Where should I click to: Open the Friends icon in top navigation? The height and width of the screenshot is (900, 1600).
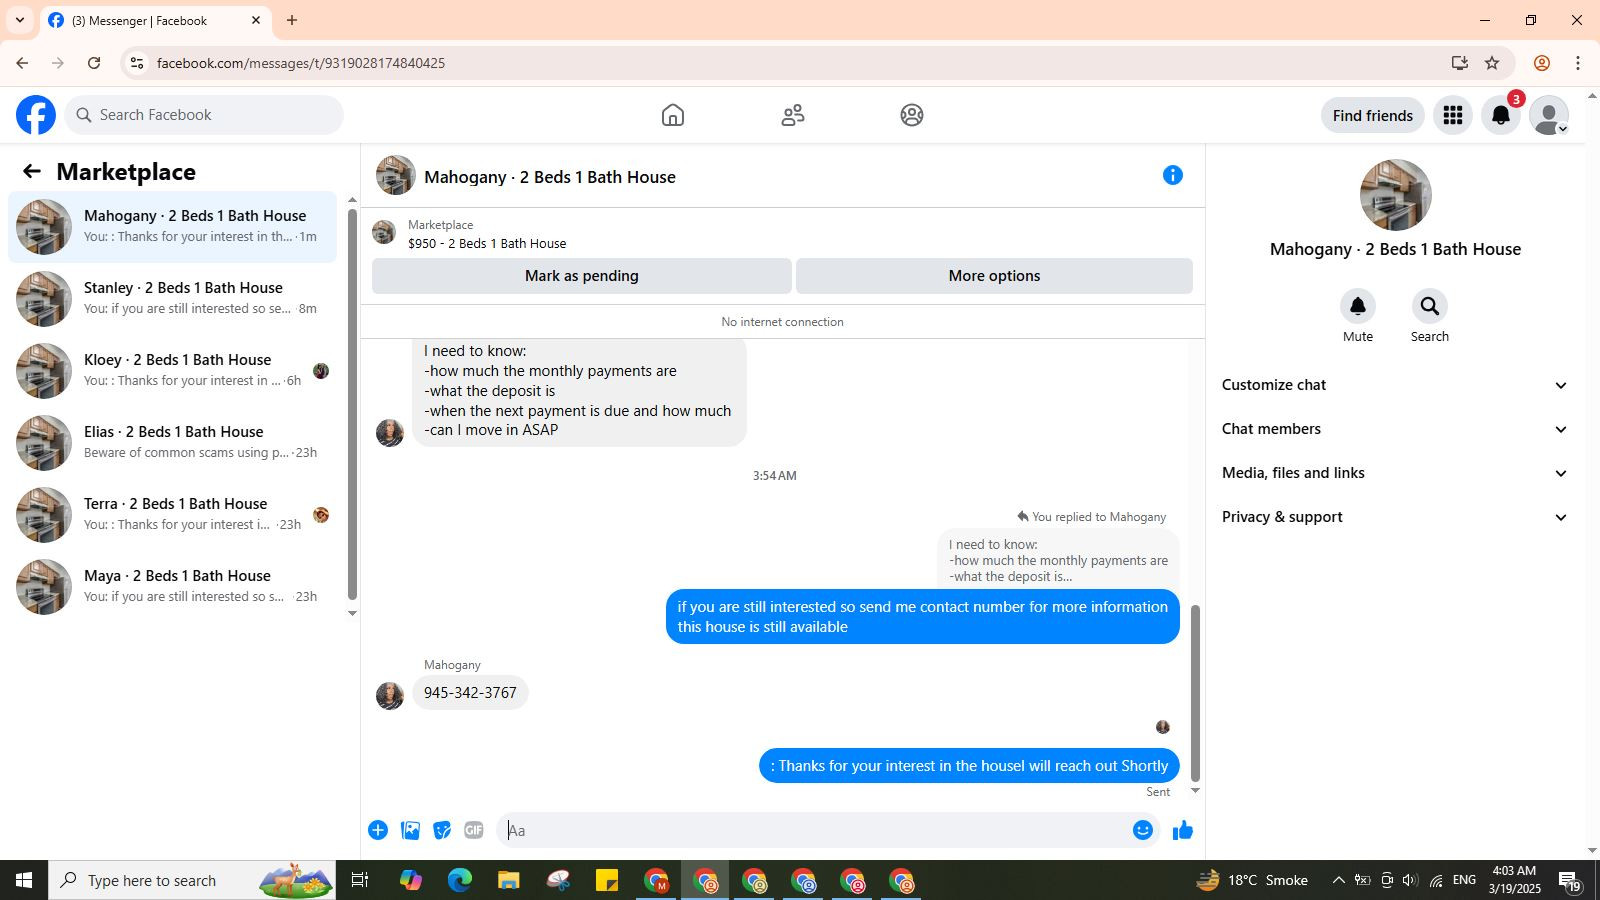(x=793, y=115)
